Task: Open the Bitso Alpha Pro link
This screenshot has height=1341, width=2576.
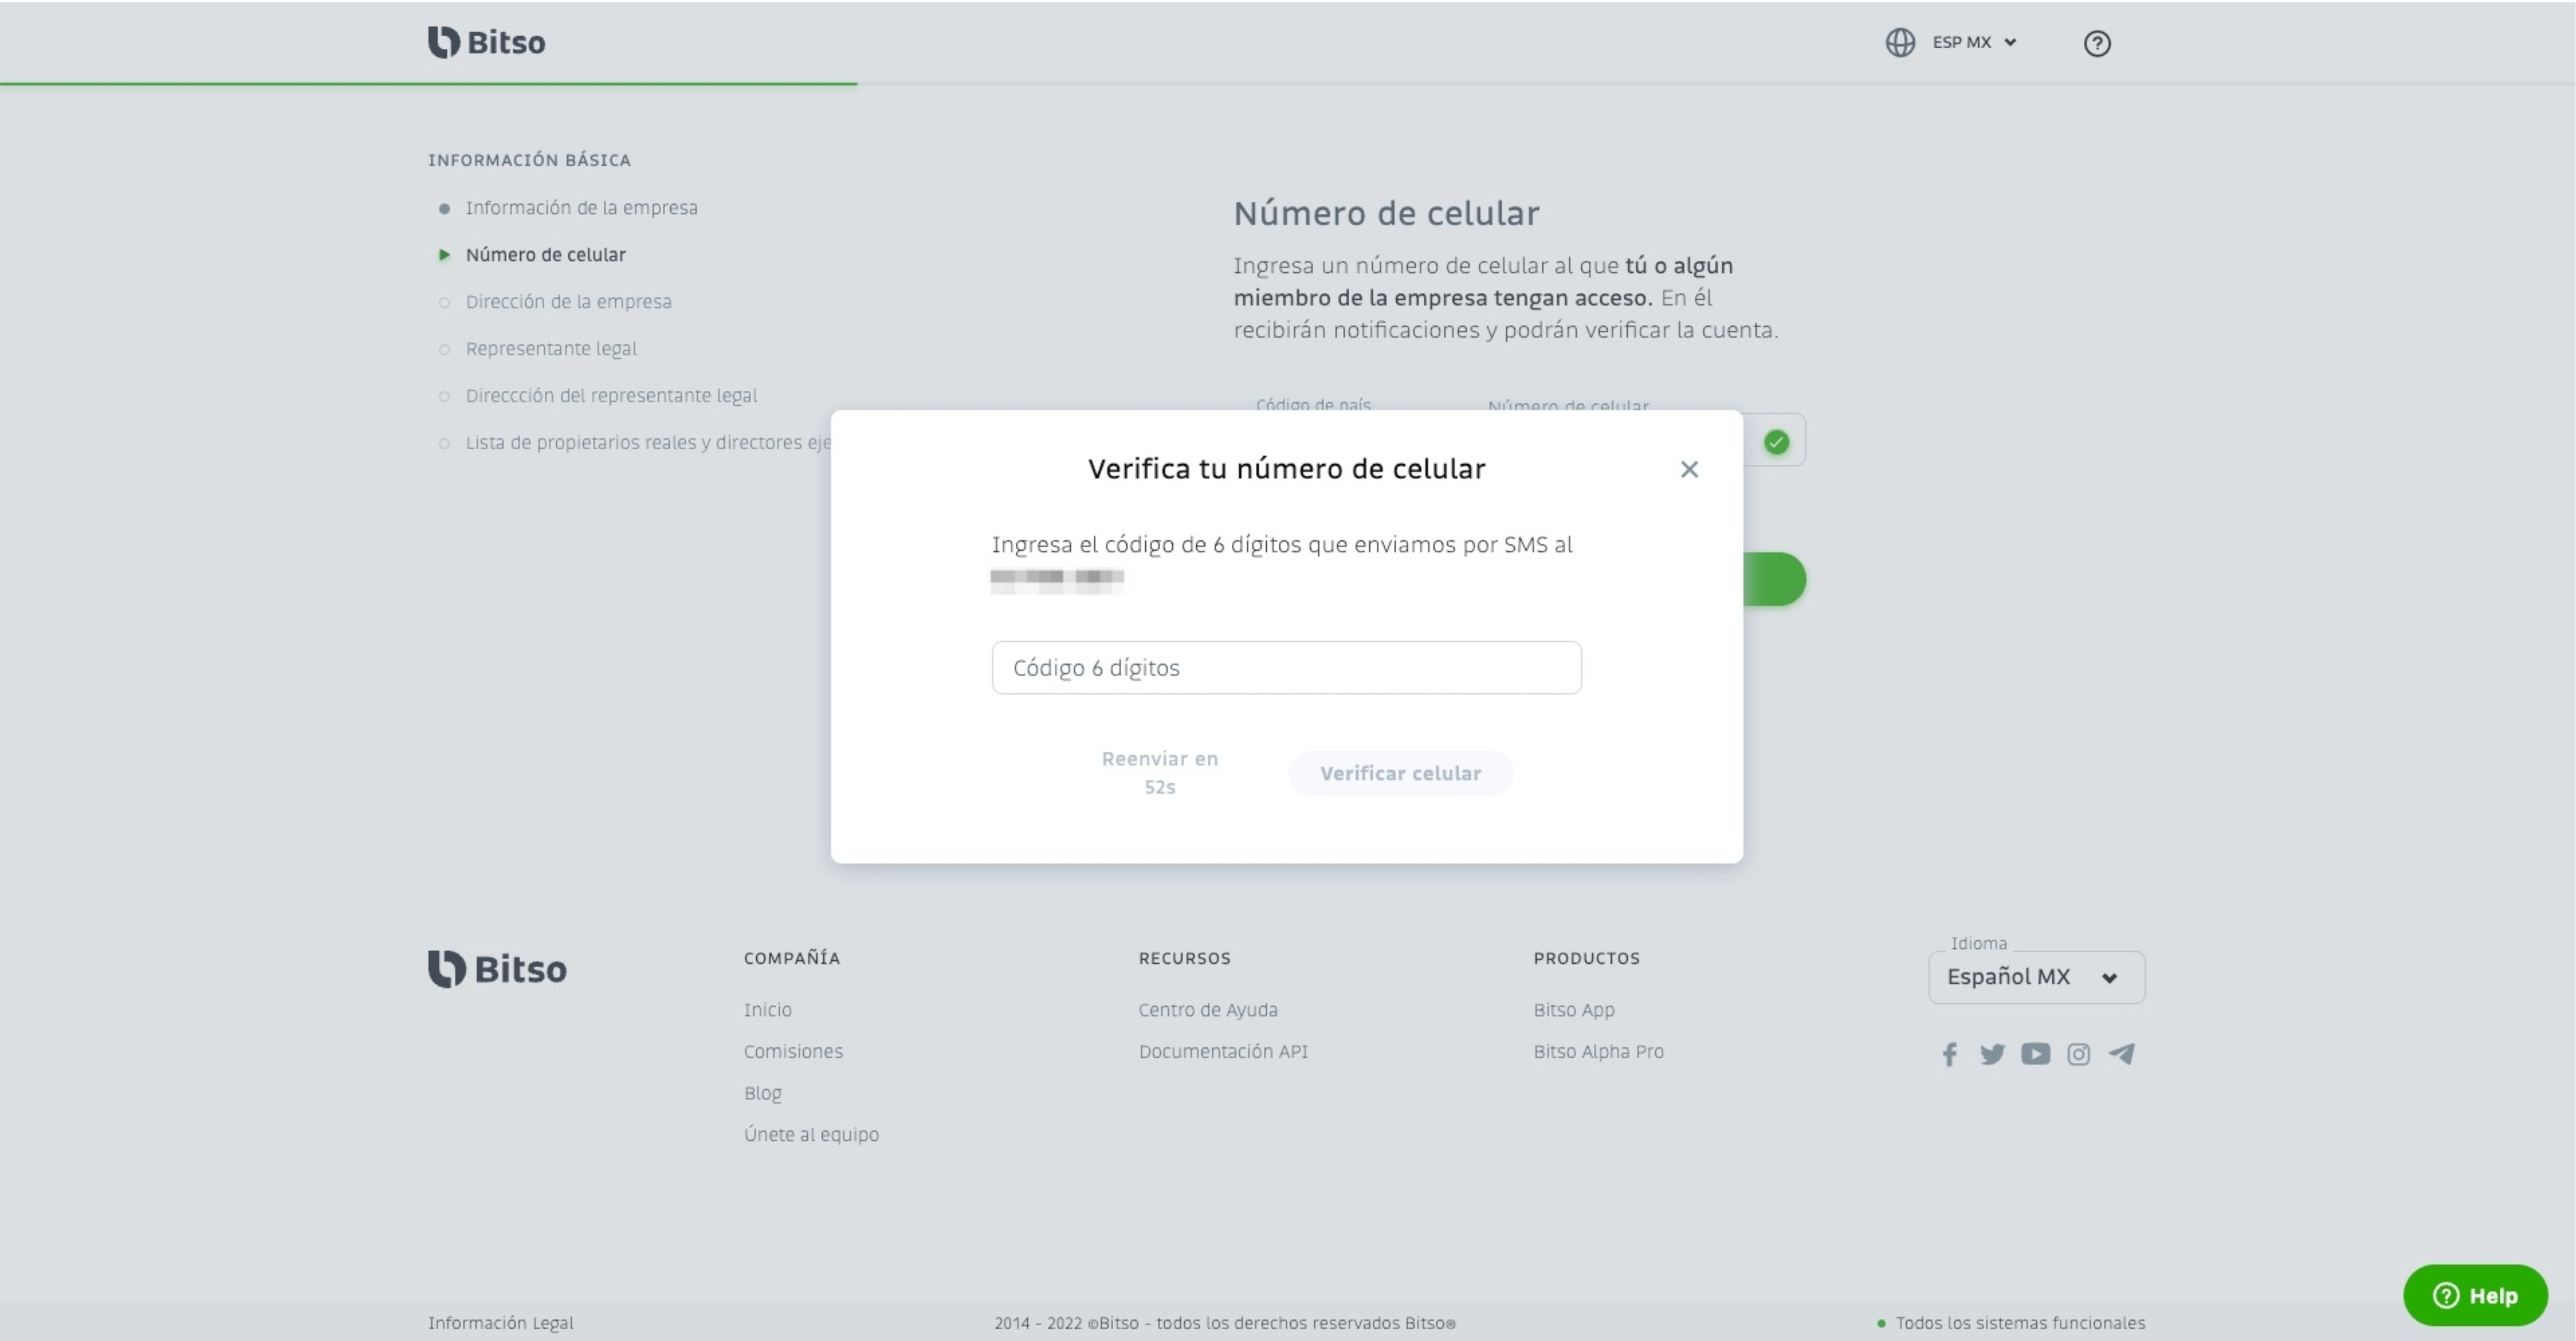Action: (1598, 1052)
